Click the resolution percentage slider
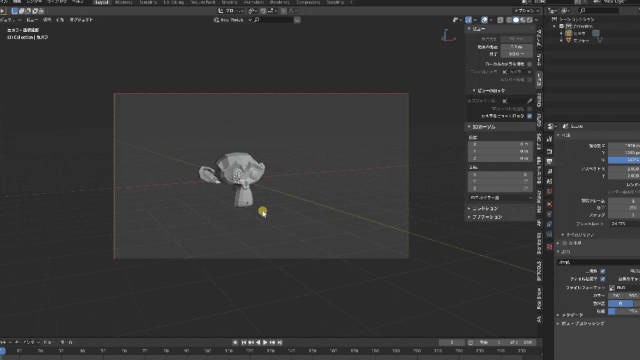 coord(624,160)
